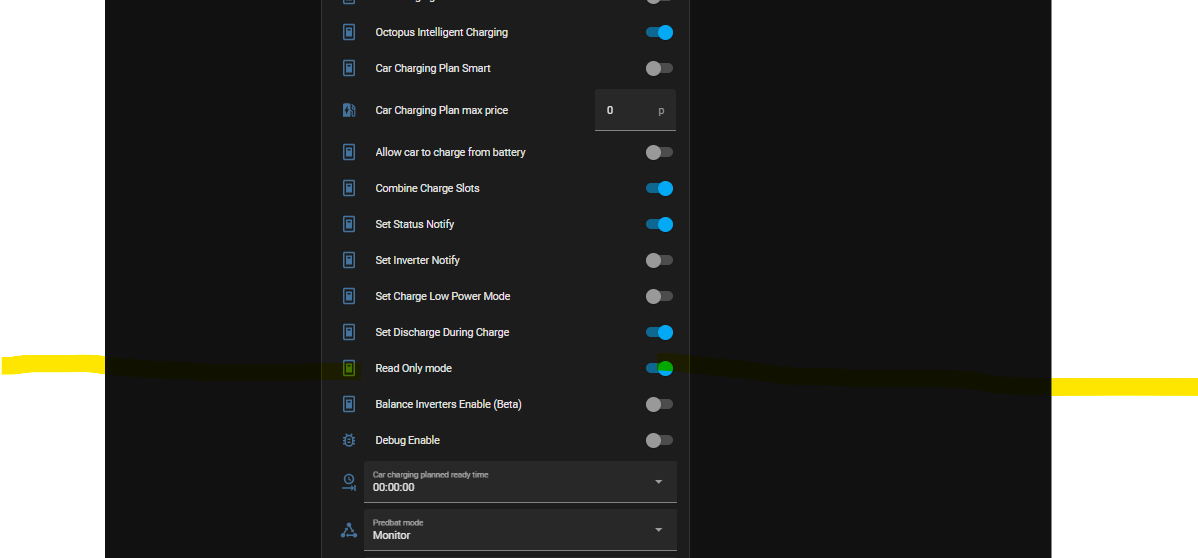Click the Car Charging Plan Smart icon
The image size is (1198, 558).
(348, 68)
